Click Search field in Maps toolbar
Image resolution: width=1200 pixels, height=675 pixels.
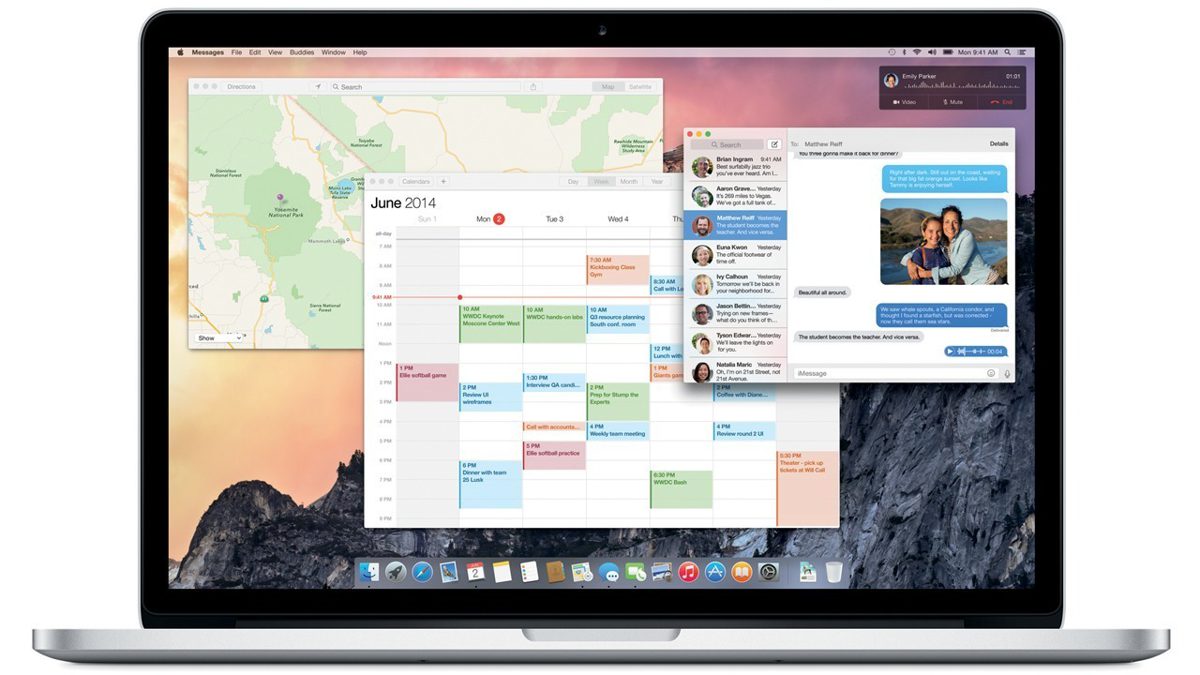(x=425, y=87)
